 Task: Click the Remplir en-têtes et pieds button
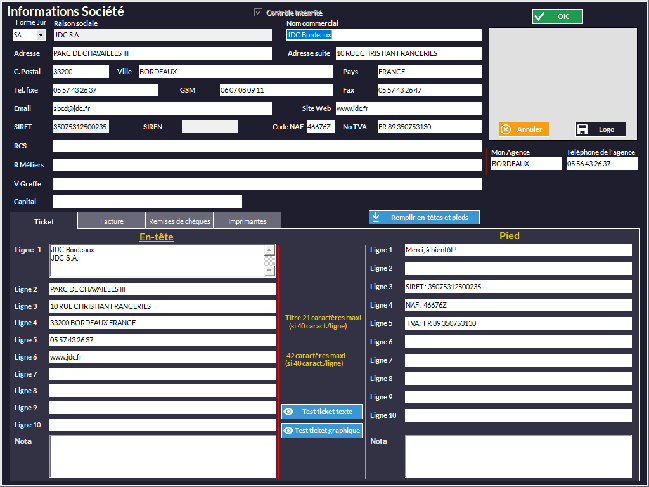click(x=424, y=217)
